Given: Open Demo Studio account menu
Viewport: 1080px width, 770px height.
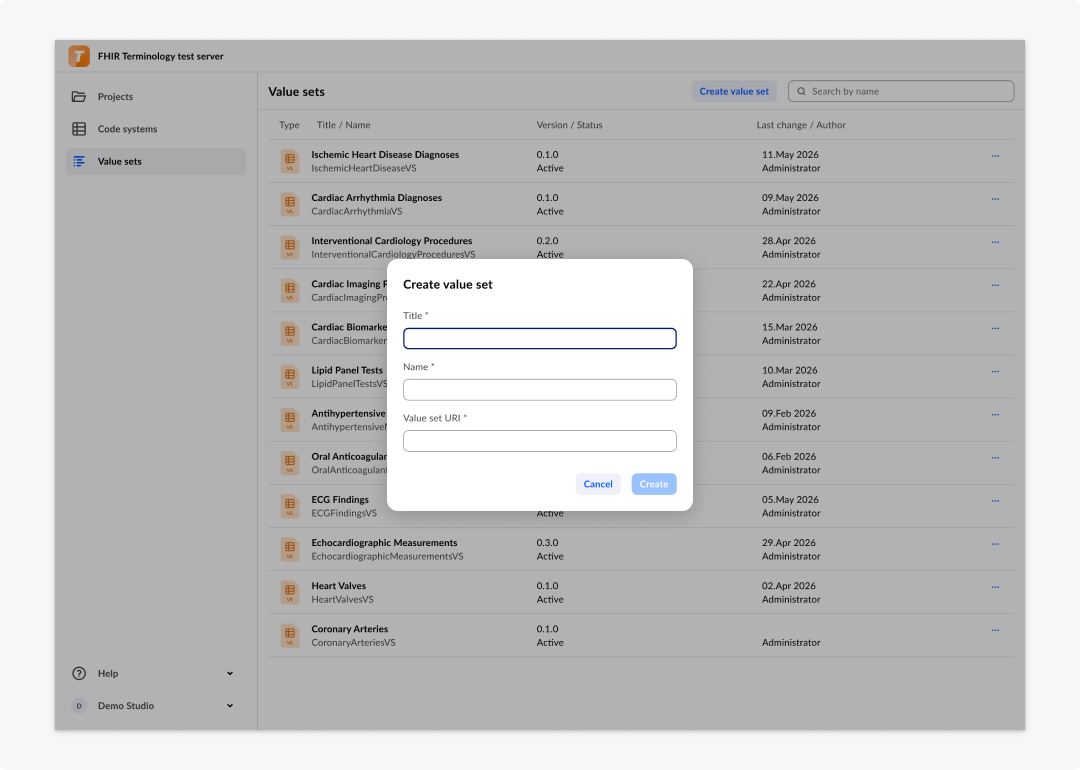Looking at the screenshot, I should [156, 706].
